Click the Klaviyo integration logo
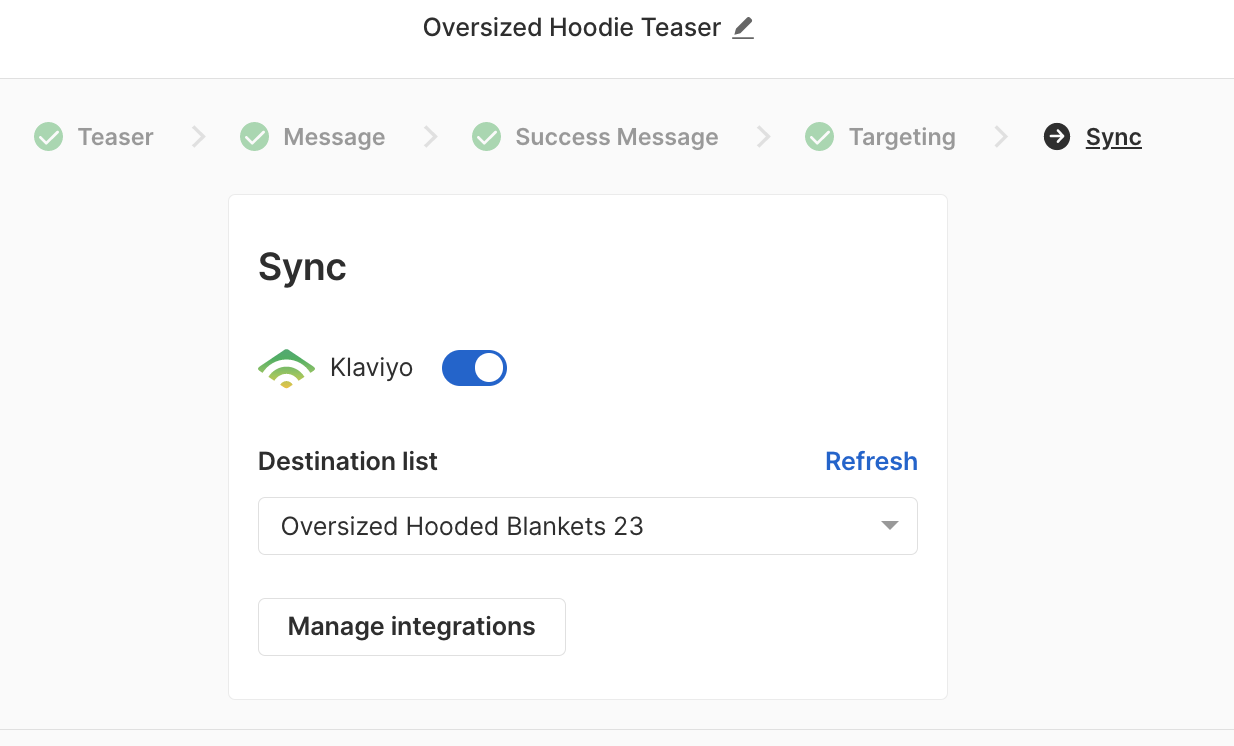This screenshot has width=1234, height=746. [286, 367]
